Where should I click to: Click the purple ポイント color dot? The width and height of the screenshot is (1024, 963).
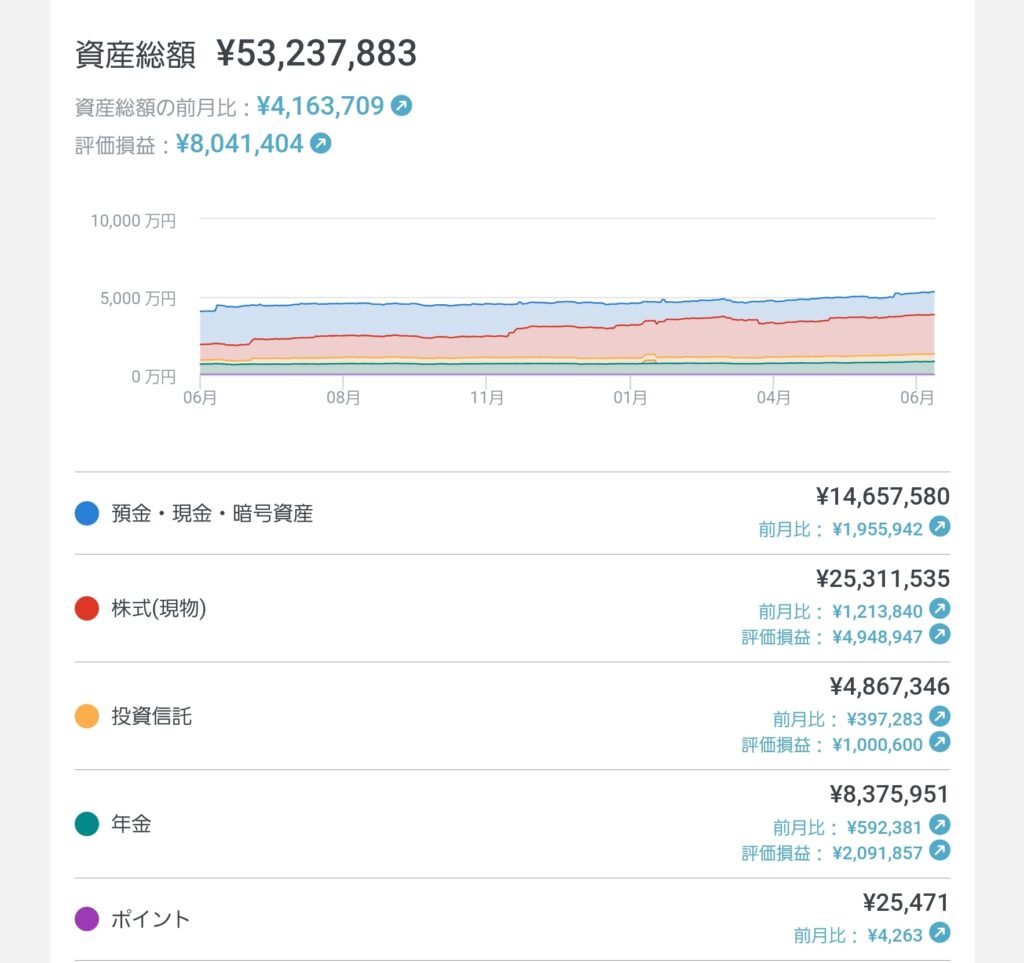pyautogui.click(x=87, y=919)
